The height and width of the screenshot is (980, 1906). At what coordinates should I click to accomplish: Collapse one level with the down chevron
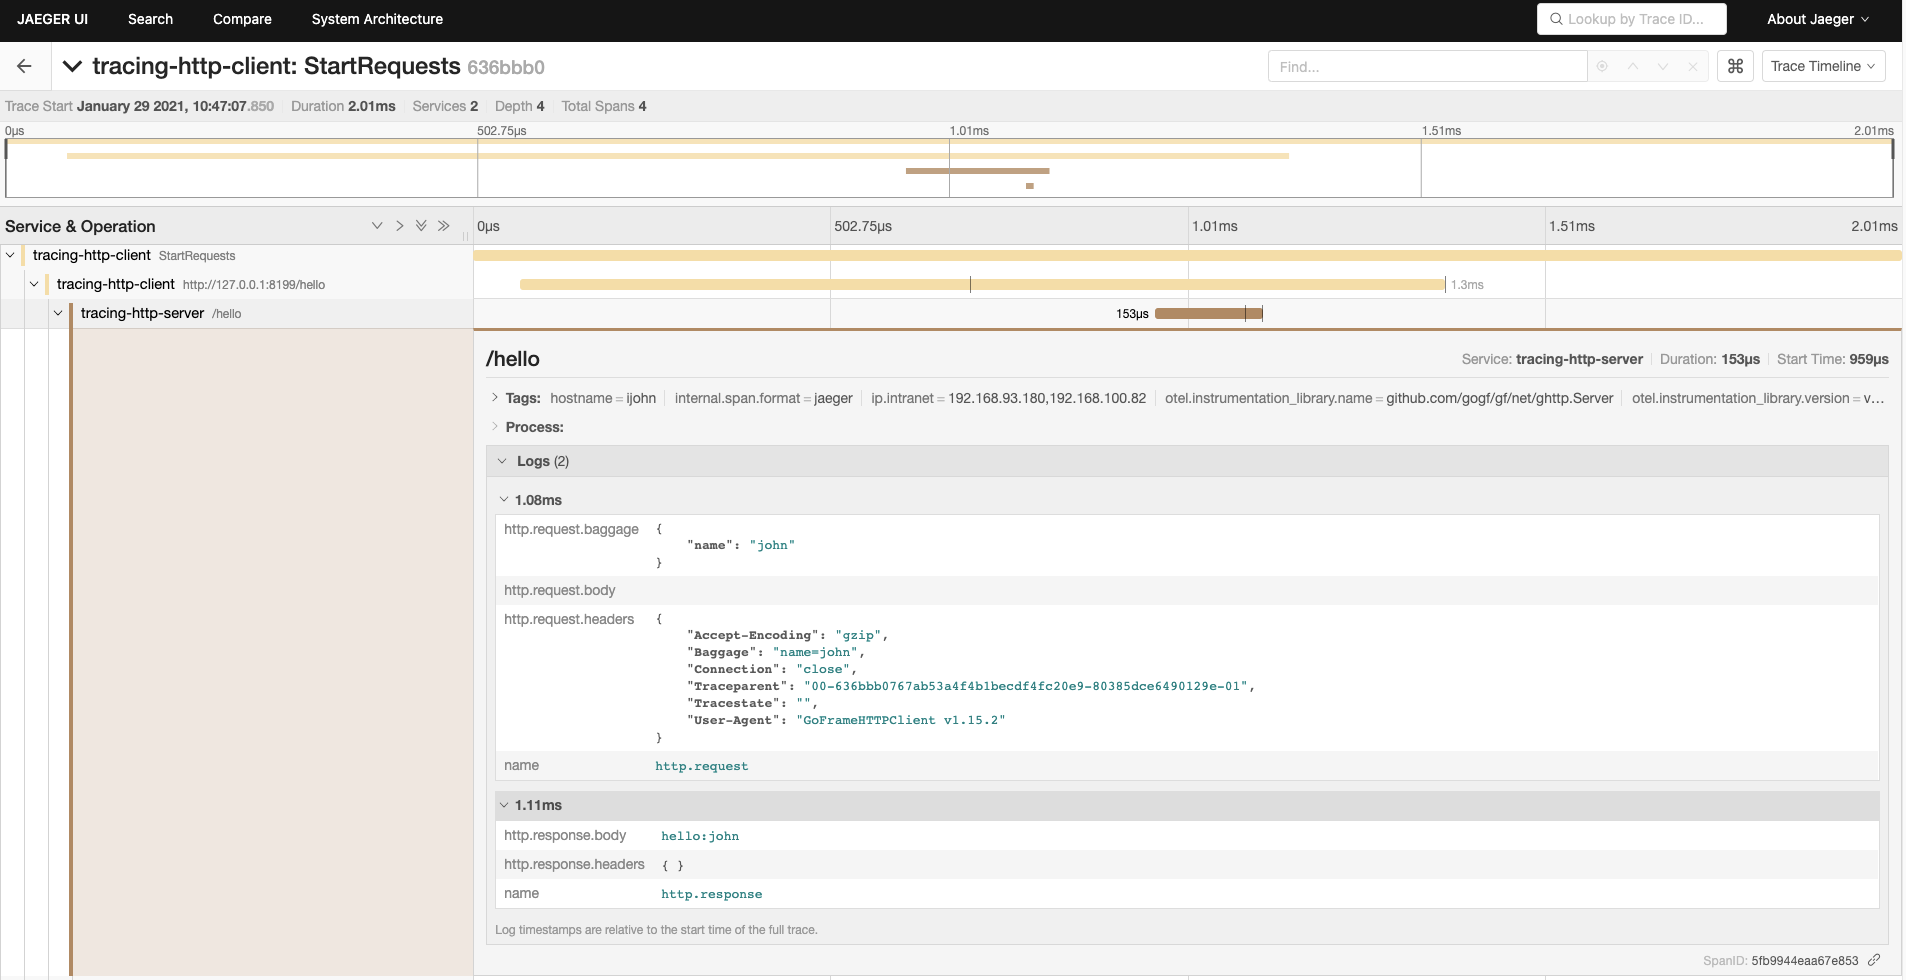377,226
